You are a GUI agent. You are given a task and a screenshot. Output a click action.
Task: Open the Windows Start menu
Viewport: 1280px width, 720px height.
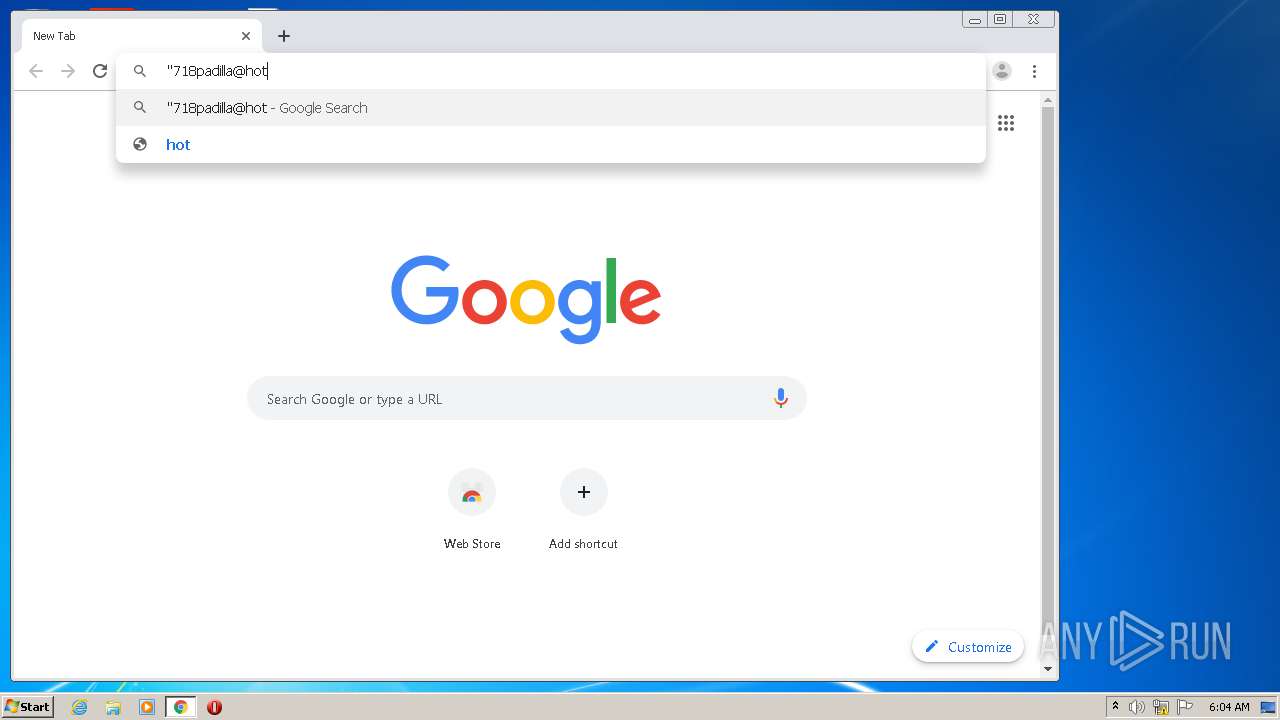(x=28, y=706)
